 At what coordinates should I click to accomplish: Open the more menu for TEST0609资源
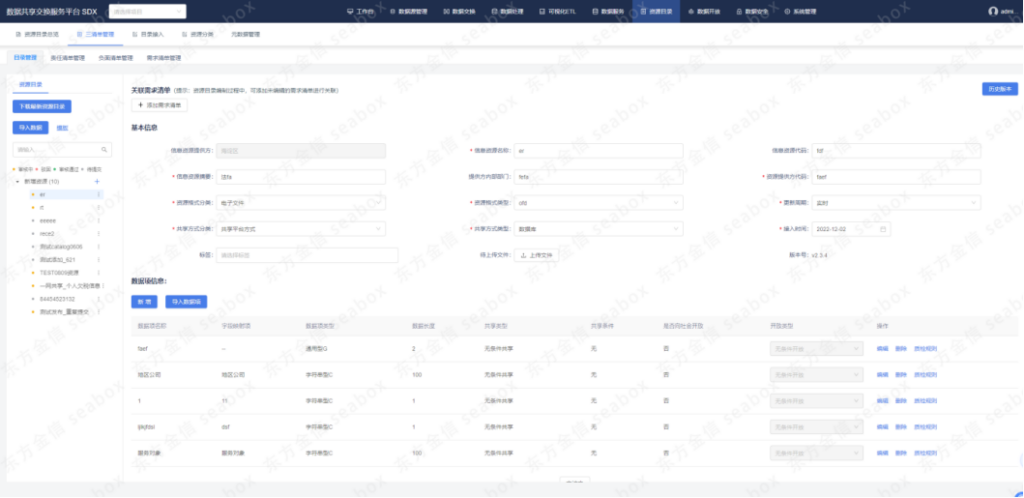pos(99,272)
